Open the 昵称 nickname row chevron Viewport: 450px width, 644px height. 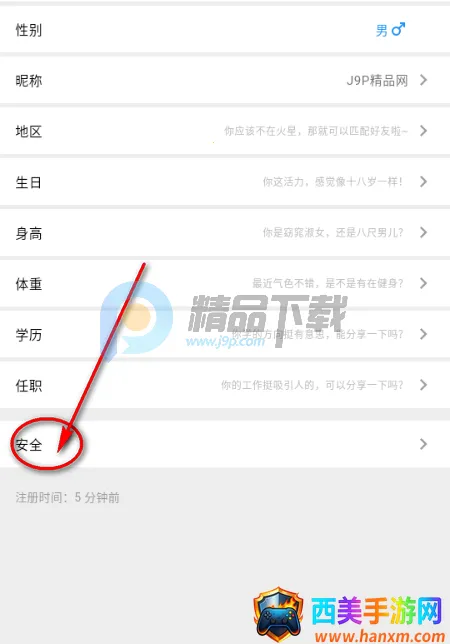[423, 80]
